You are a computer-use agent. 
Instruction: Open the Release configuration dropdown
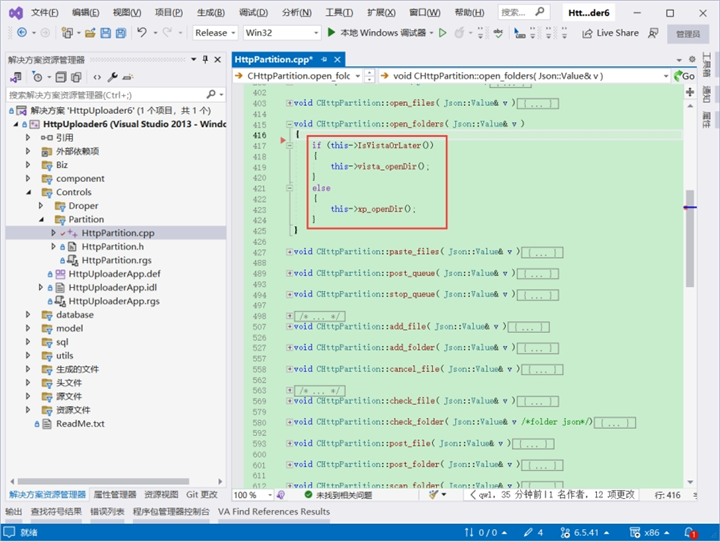coord(215,33)
